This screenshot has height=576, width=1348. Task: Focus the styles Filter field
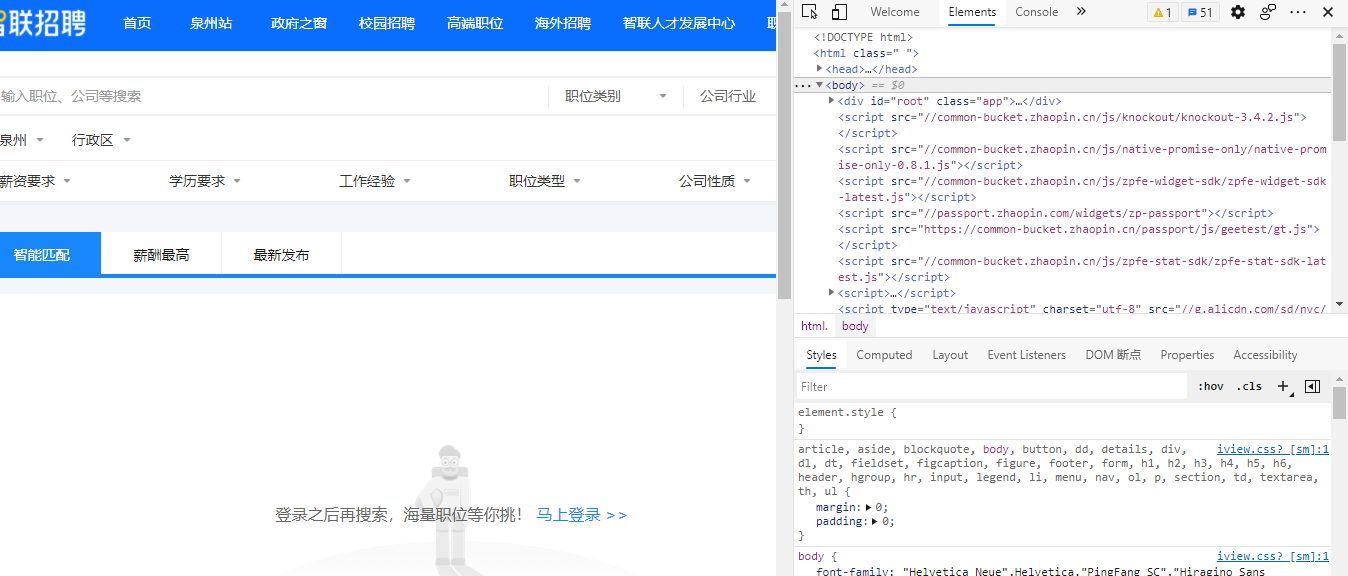click(992, 386)
